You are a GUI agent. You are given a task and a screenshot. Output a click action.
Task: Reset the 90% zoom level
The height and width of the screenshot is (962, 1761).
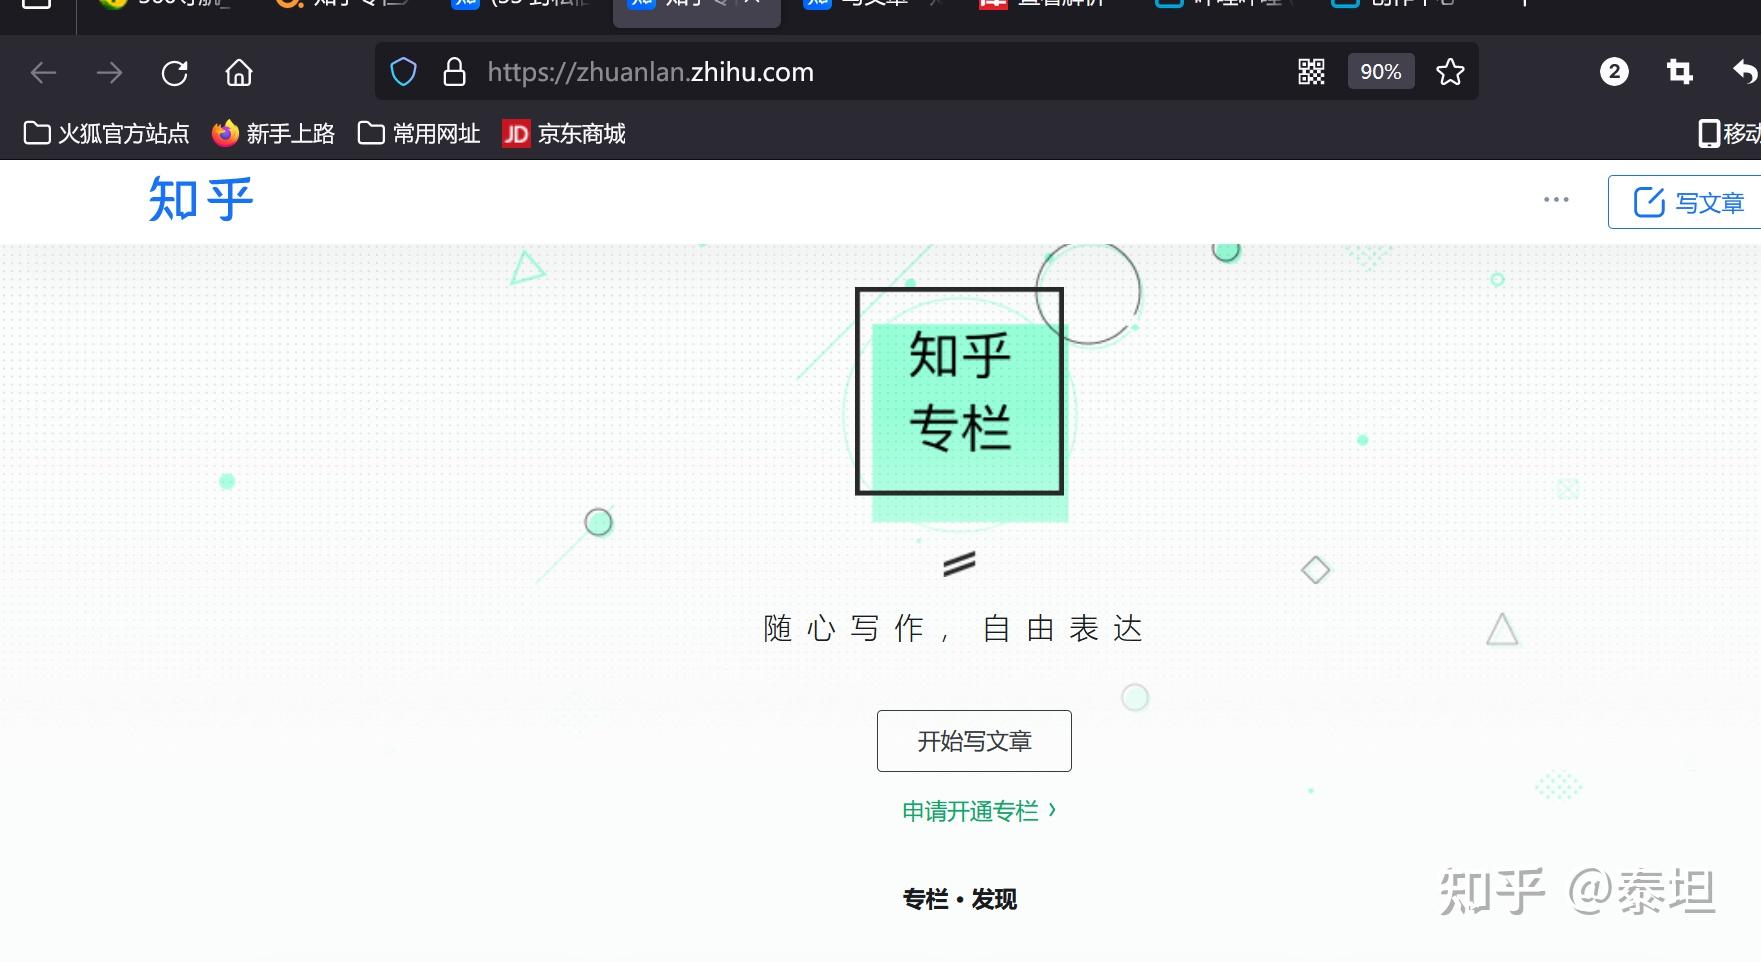click(1381, 72)
